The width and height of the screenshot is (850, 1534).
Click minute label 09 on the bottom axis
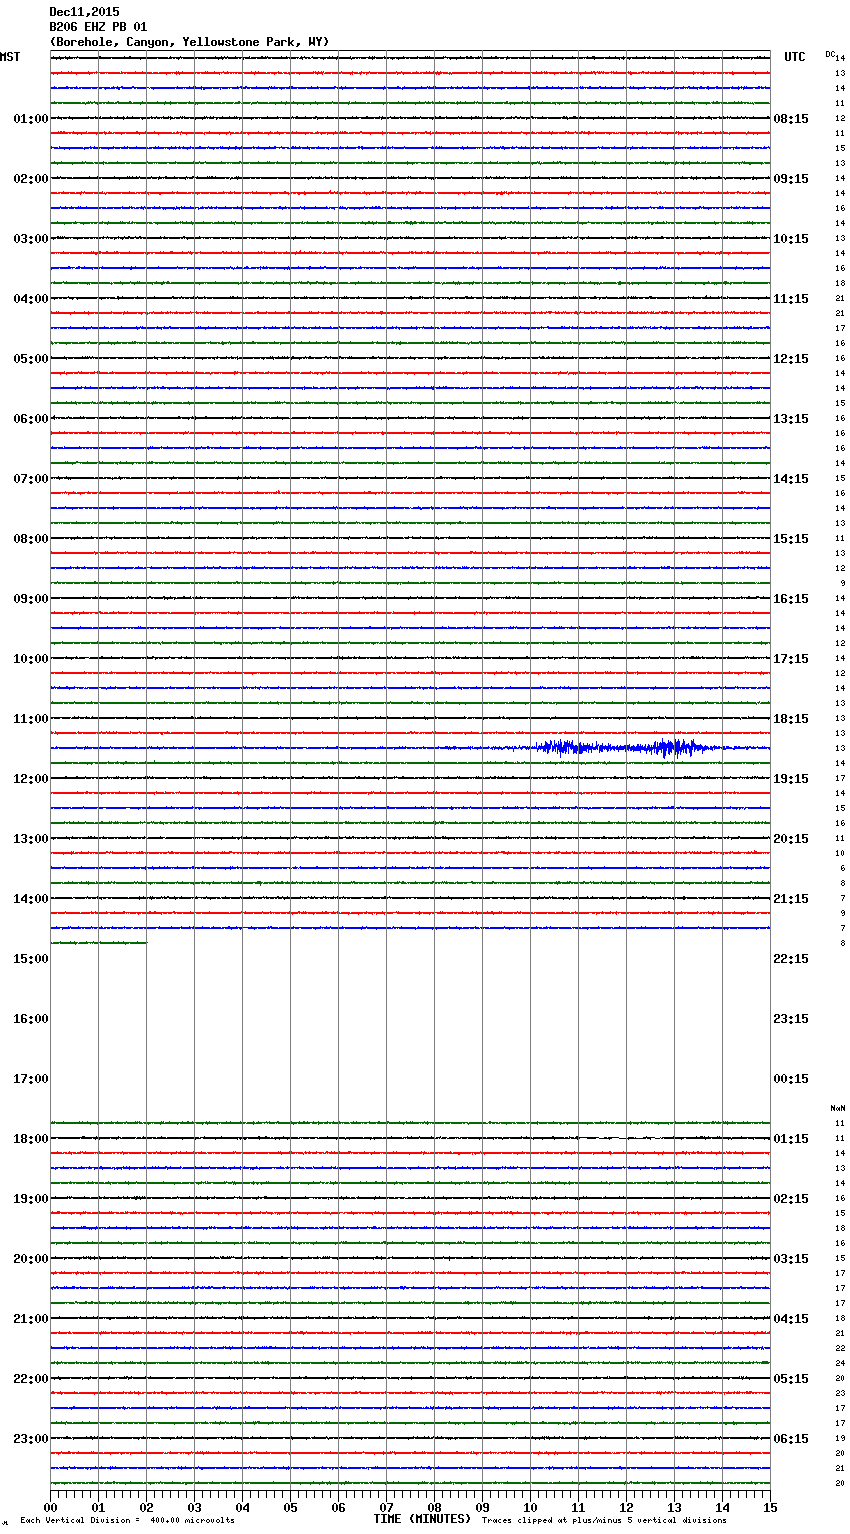pyautogui.click(x=482, y=1507)
